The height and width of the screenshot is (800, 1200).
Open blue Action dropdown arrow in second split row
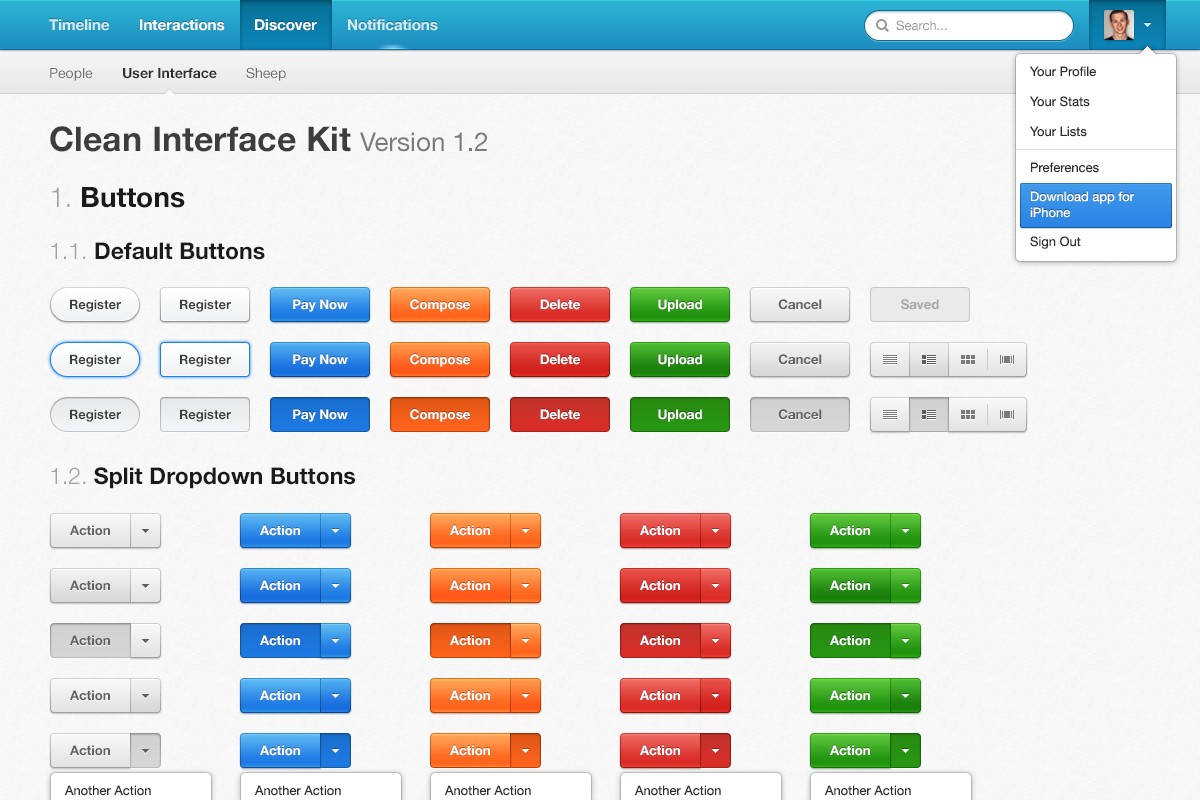[x=335, y=586]
